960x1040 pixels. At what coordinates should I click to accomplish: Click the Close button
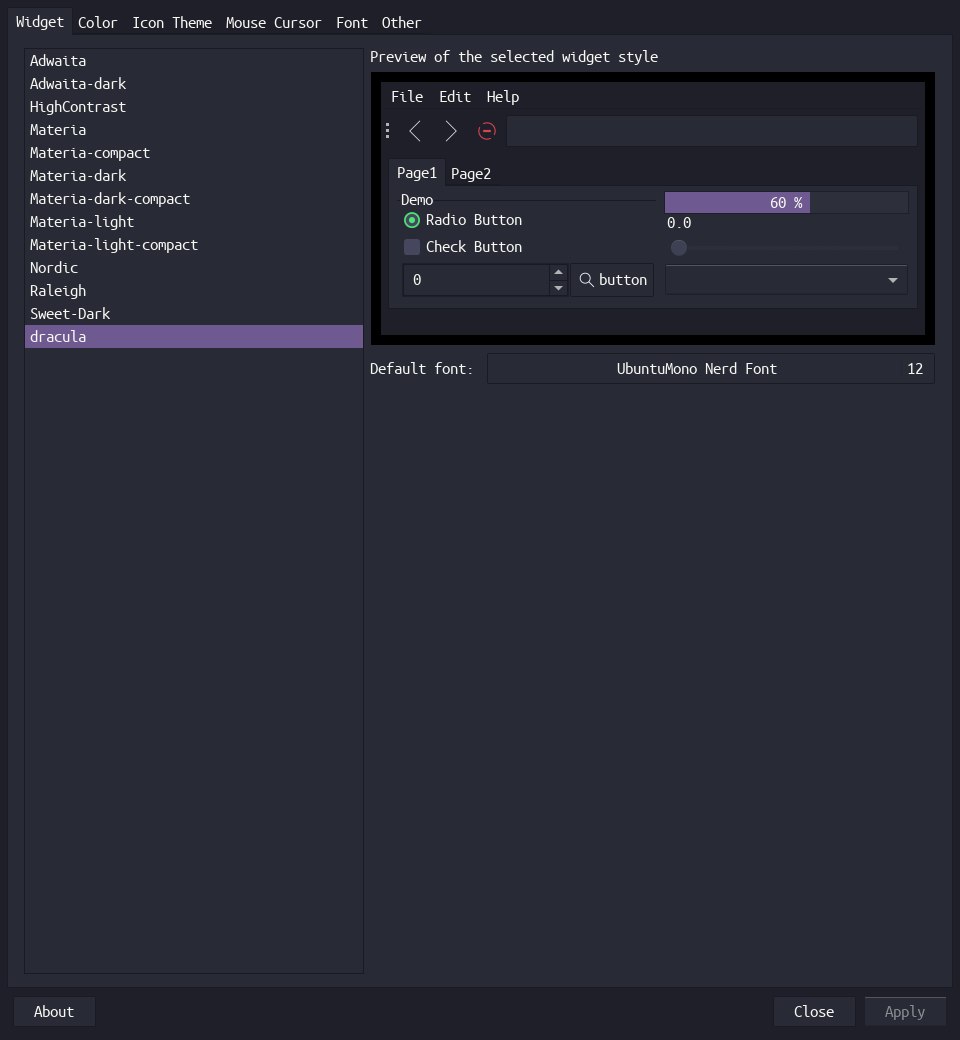click(814, 1011)
